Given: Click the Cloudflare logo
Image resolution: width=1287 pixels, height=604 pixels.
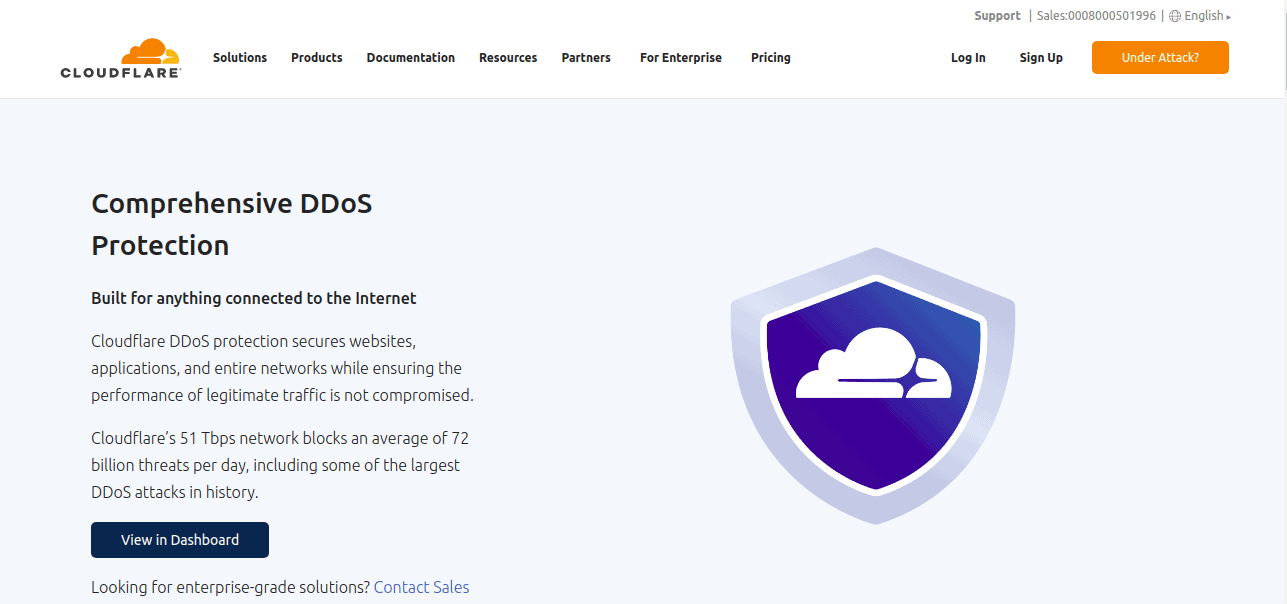Looking at the screenshot, I should point(120,58).
